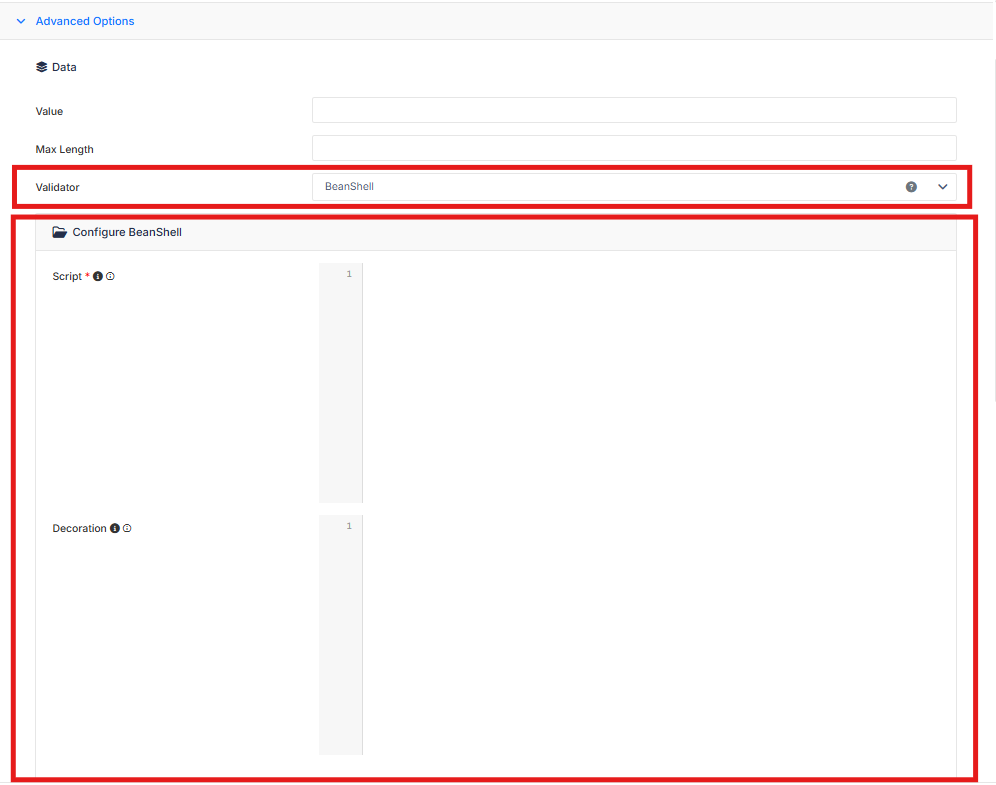This screenshot has height=785, width=996.
Task: Click the Validator help question-mark icon
Action: click(x=911, y=187)
